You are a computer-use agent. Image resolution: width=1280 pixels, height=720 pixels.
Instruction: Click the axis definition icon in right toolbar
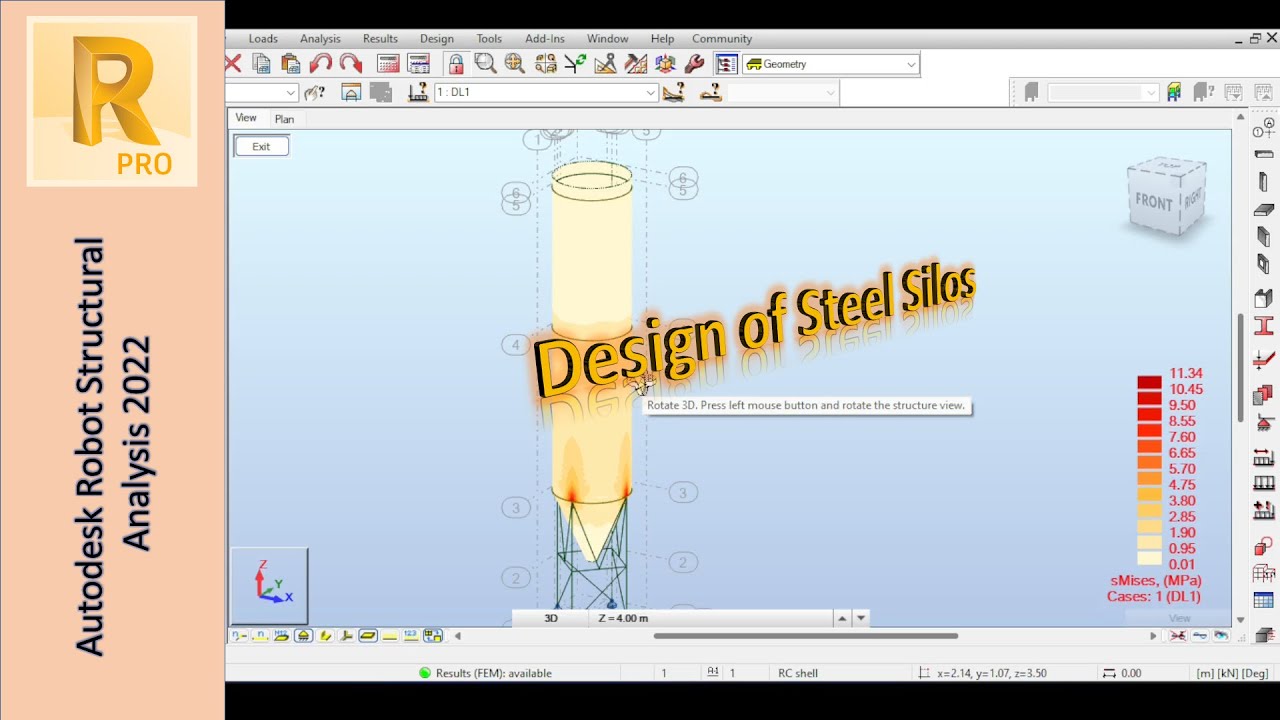(x=1264, y=128)
